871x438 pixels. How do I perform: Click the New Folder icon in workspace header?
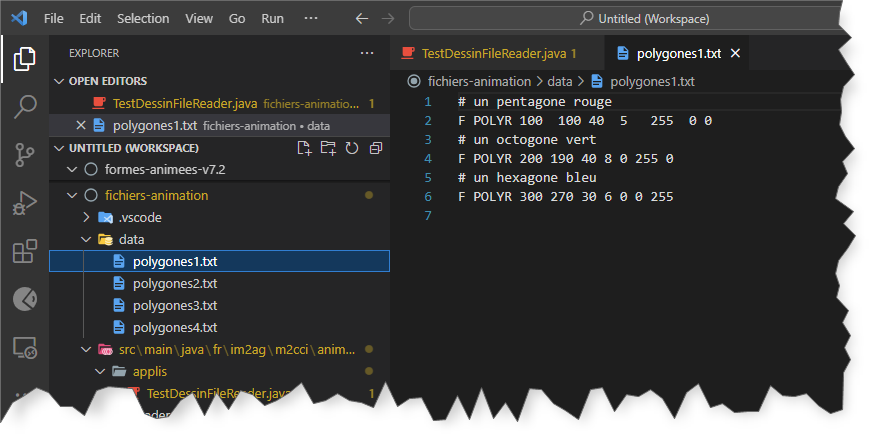(x=329, y=148)
